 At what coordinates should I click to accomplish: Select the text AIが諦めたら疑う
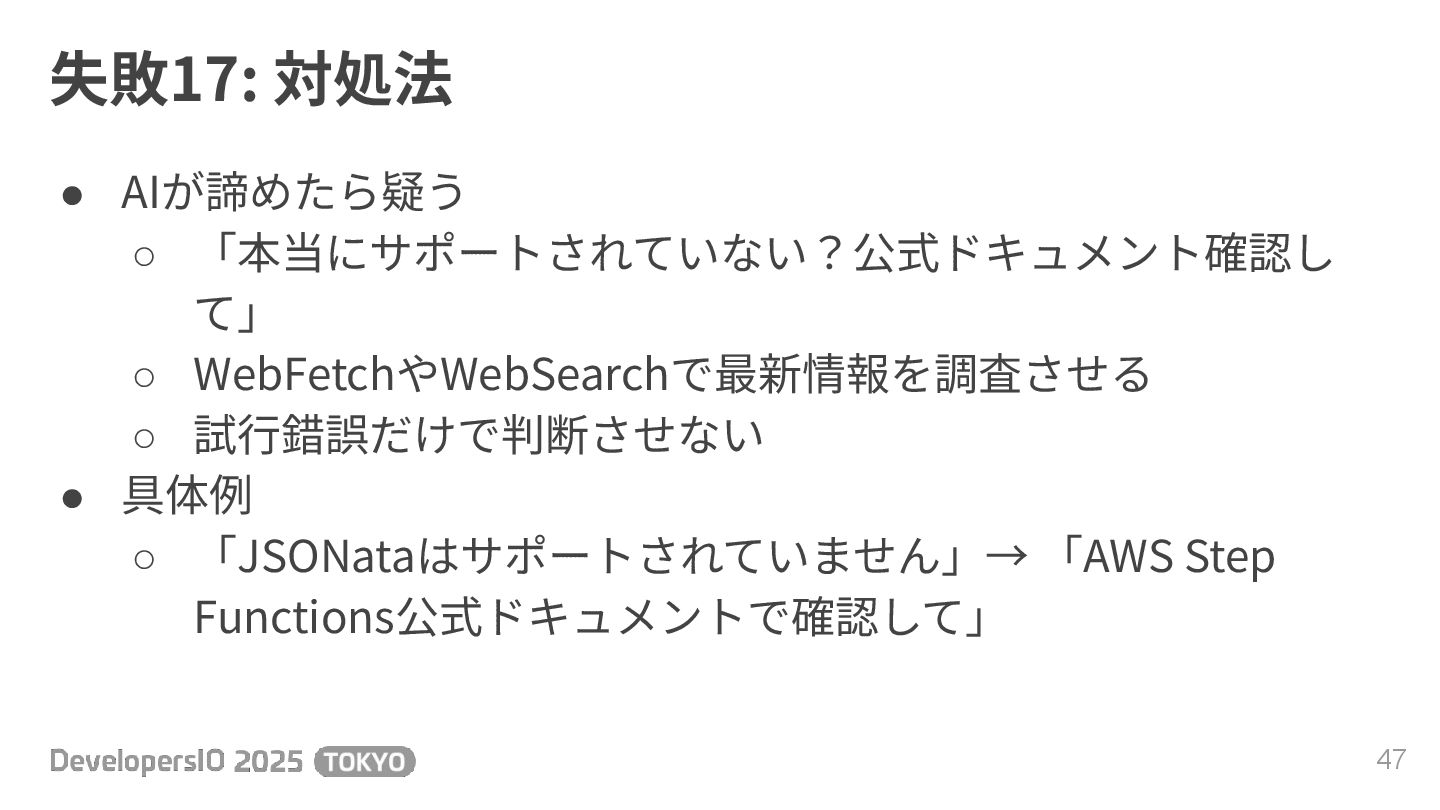[293, 192]
